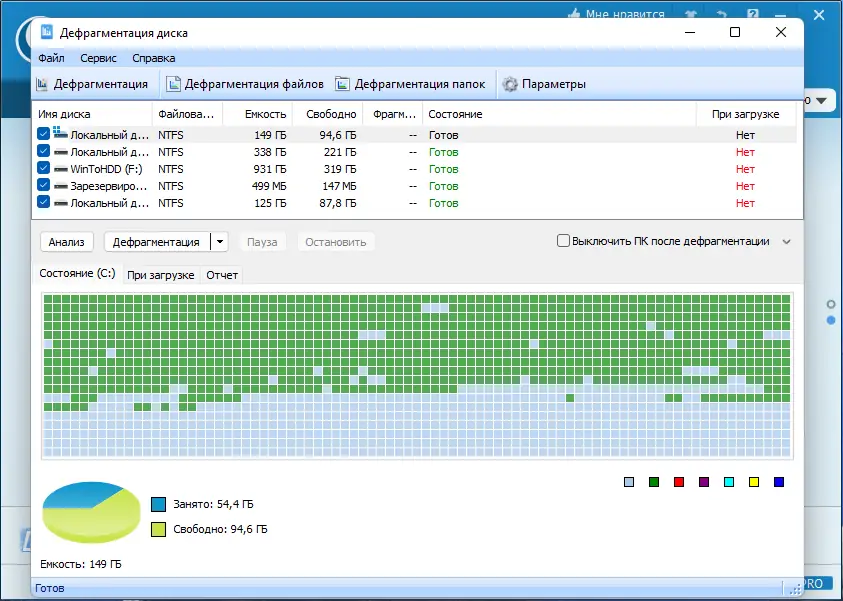
Task: Select the light blue legend swatch
Action: pos(629,482)
